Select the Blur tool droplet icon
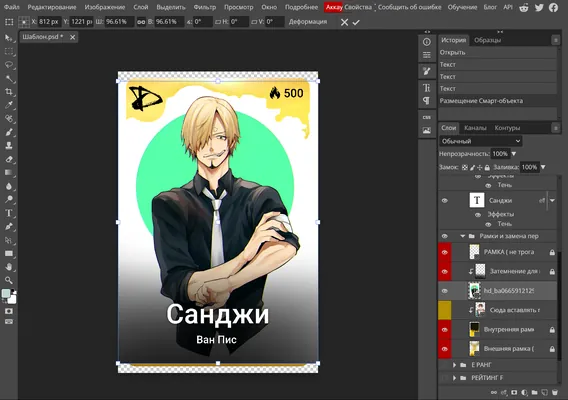The height and width of the screenshot is (400, 568). pos(9,186)
